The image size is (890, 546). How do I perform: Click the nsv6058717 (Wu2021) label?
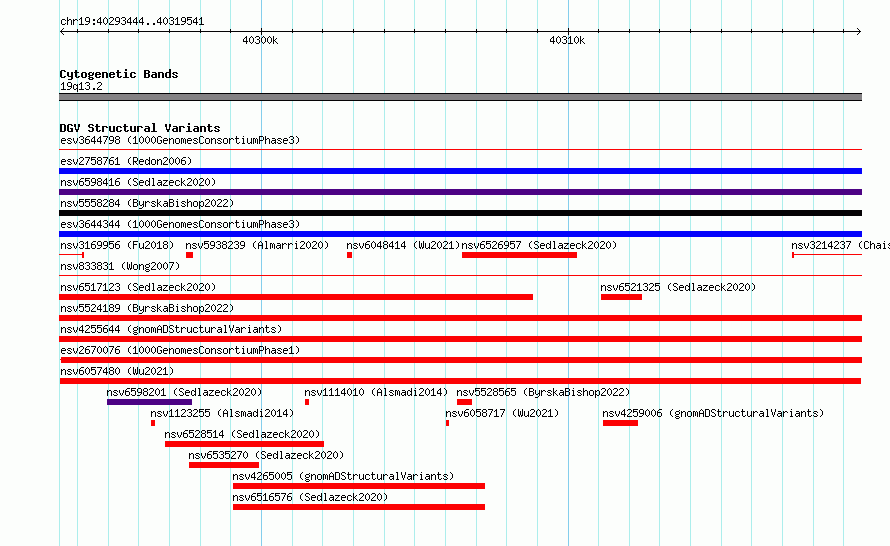click(502, 413)
